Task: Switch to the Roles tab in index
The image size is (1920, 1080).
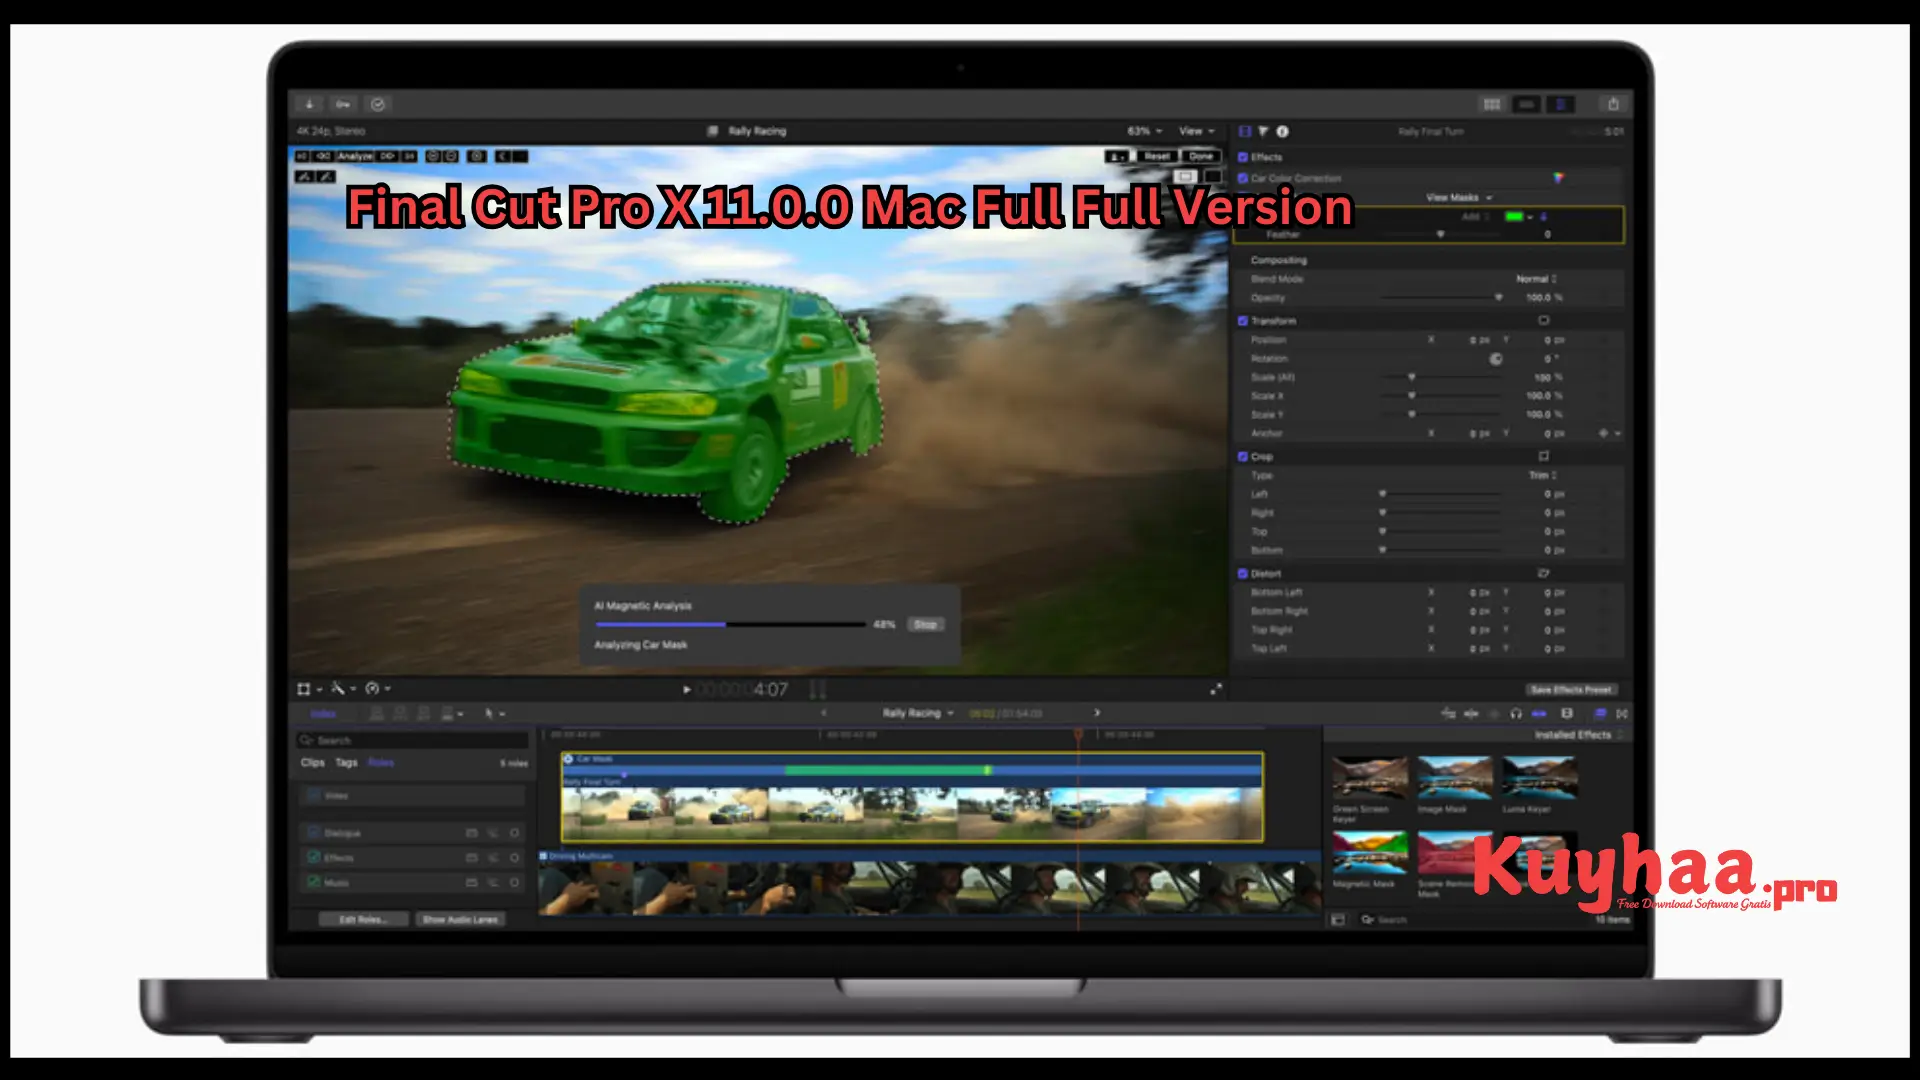Action: tap(381, 762)
